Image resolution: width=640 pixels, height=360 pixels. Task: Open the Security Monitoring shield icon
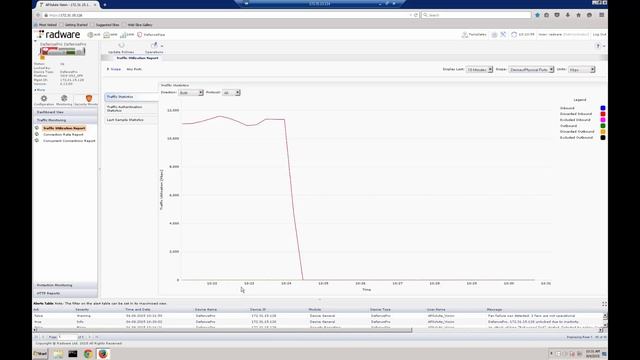pos(89,98)
